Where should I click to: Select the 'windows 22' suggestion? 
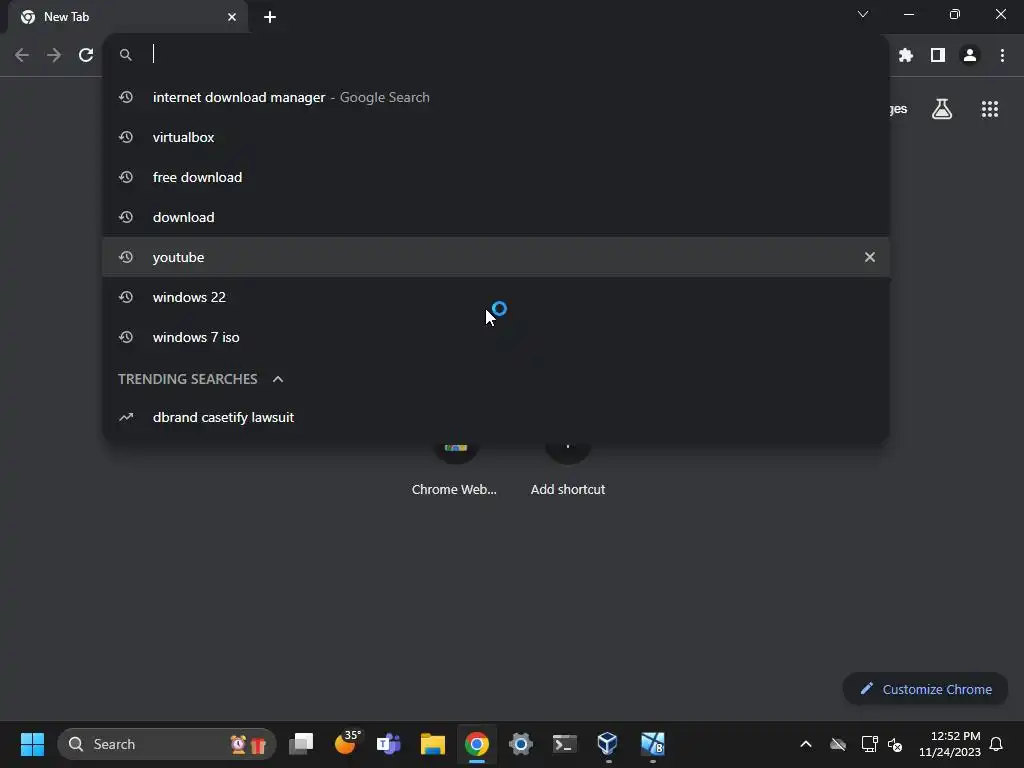(x=496, y=297)
